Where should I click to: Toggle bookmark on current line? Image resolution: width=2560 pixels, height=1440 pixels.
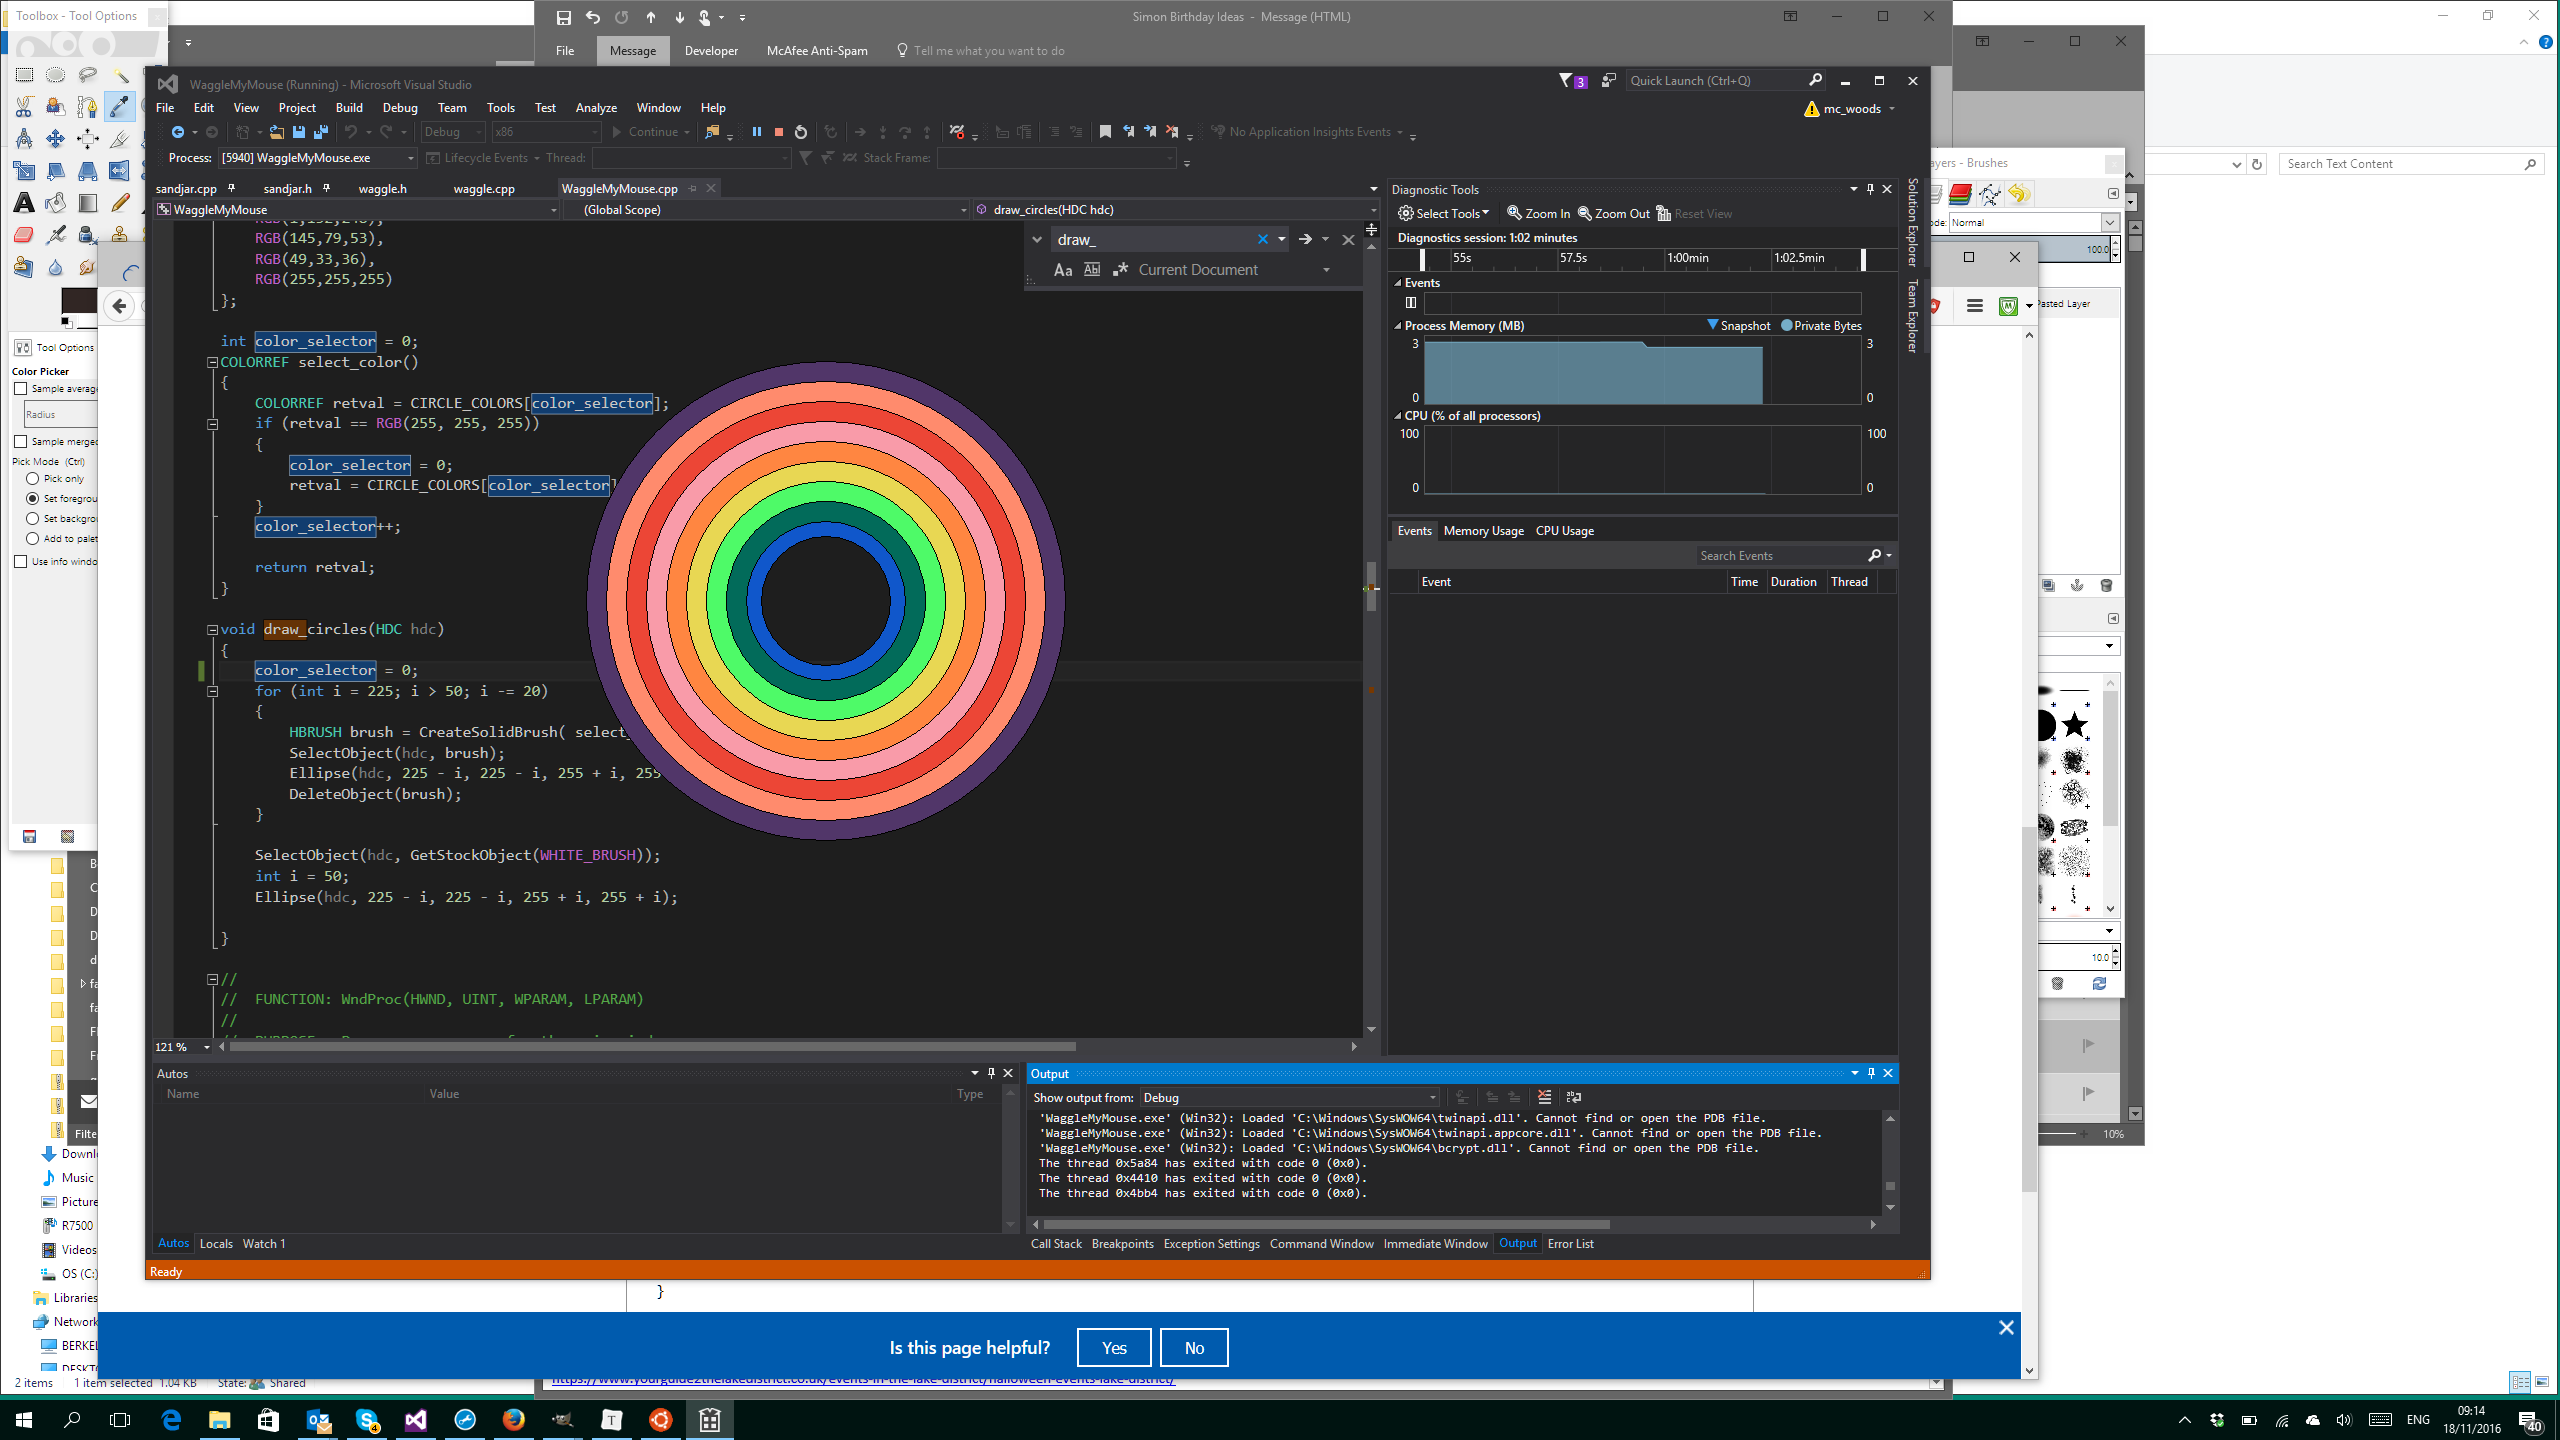[x=1105, y=132]
